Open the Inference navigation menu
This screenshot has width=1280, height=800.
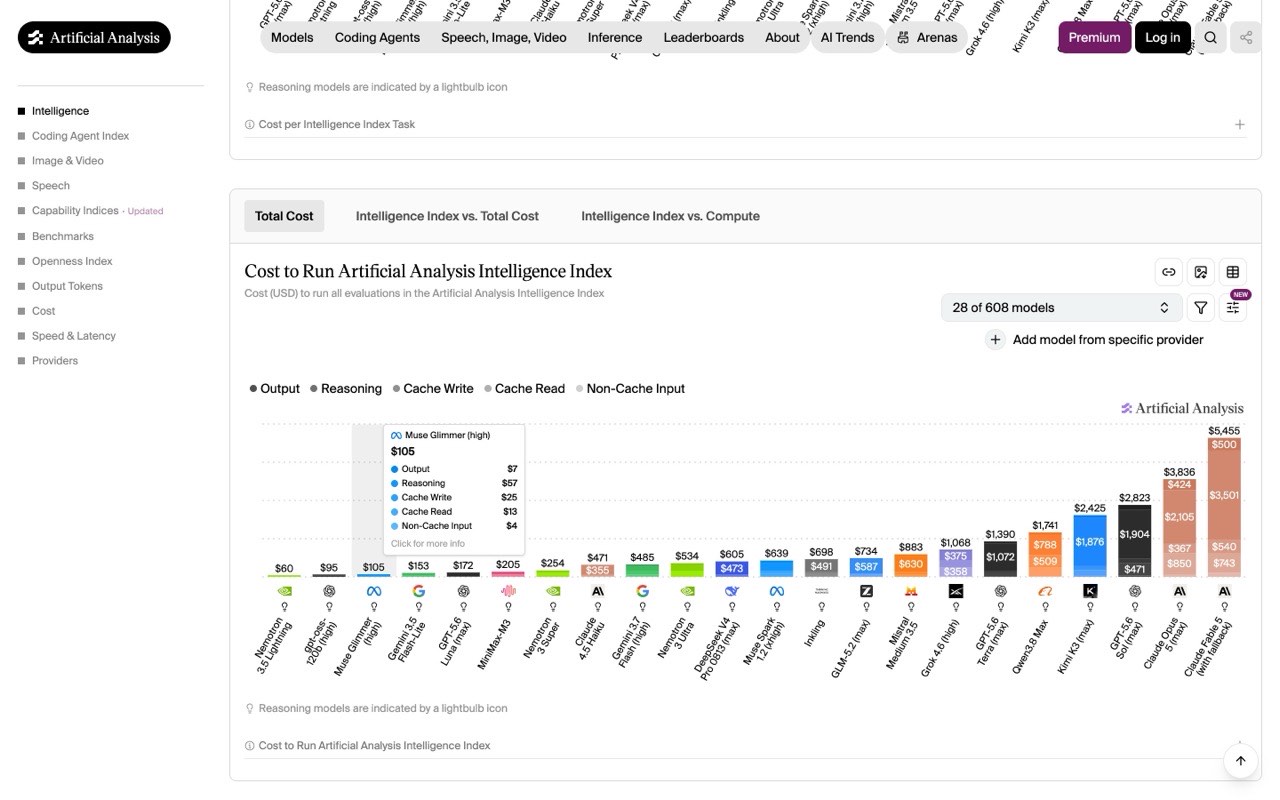click(x=615, y=38)
